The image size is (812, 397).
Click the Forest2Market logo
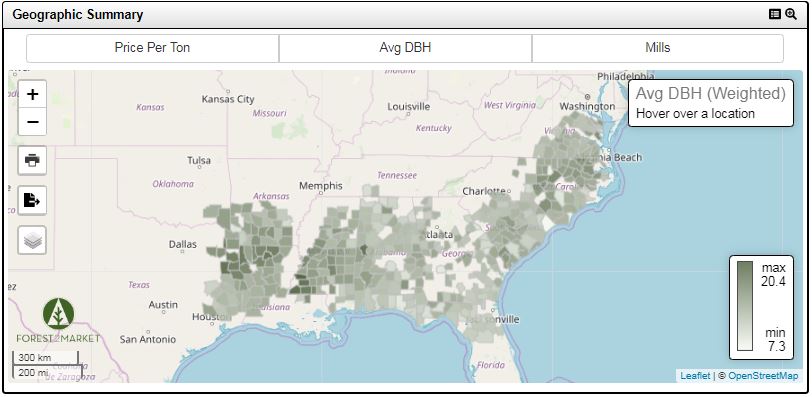(58, 321)
